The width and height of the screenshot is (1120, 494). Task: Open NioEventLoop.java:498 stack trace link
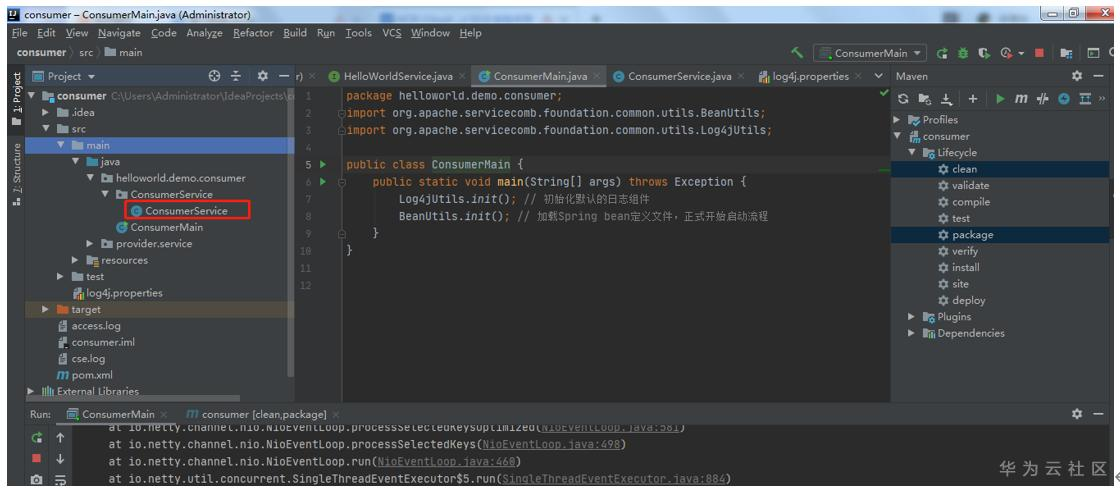[551, 445]
